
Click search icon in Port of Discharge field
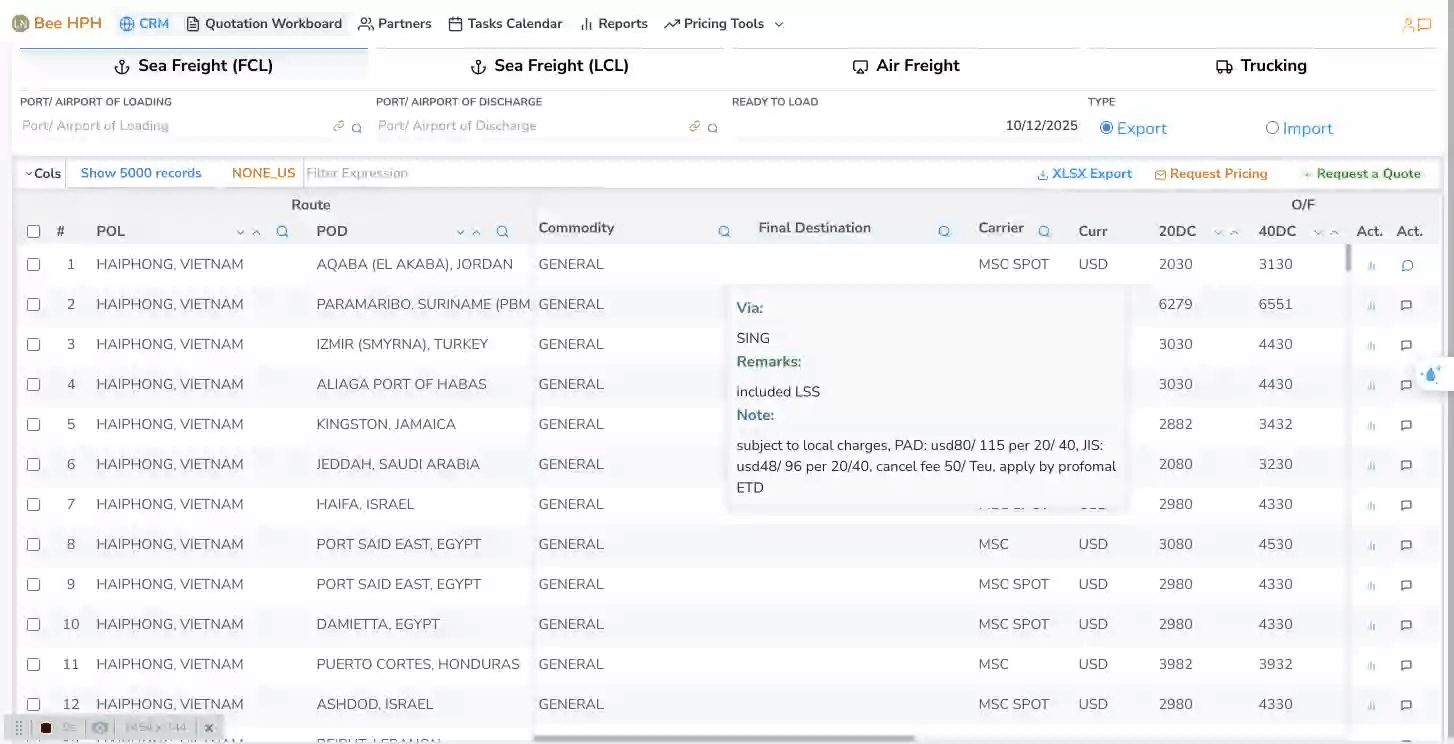(713, 128)
